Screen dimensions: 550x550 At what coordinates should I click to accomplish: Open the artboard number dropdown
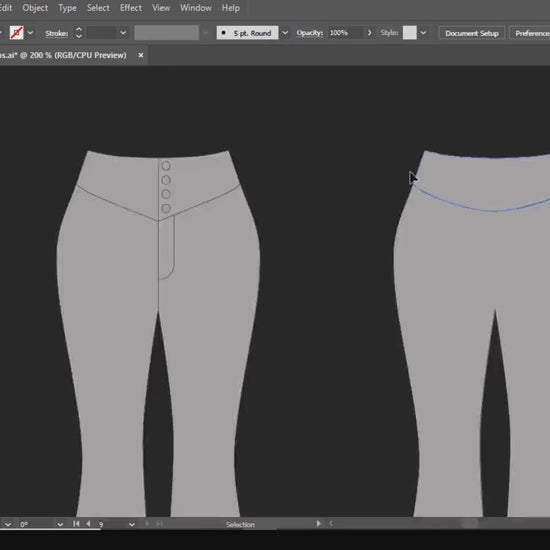pyautogui.click(x=132, y=524)
